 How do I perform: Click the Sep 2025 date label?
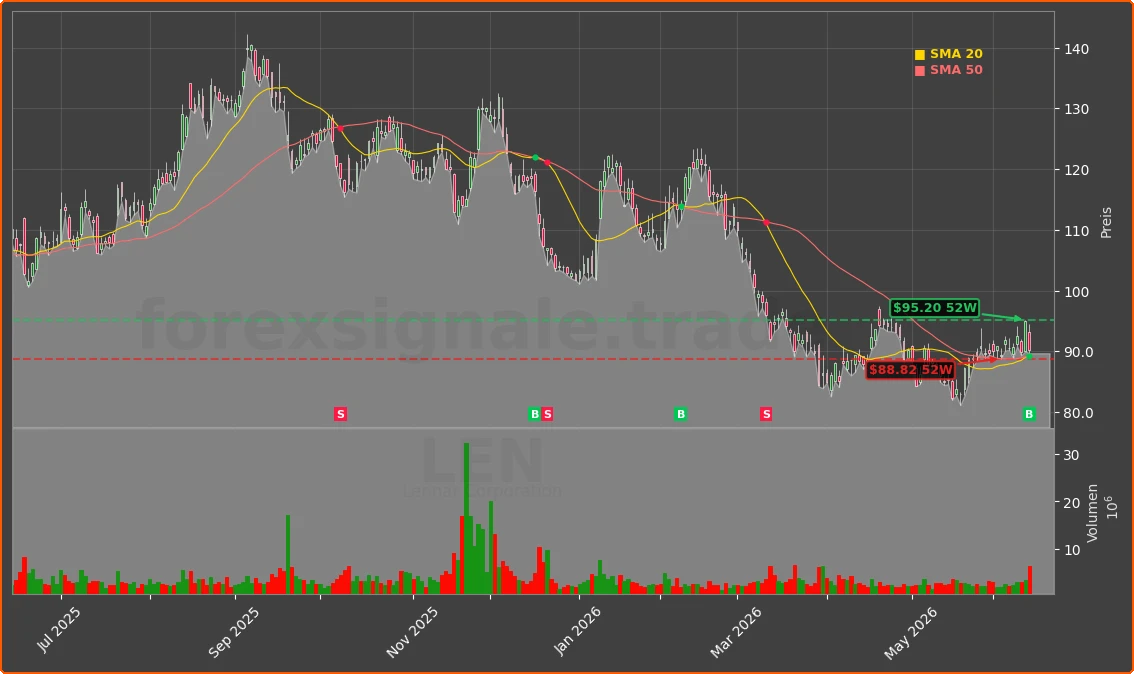point(233,632)
